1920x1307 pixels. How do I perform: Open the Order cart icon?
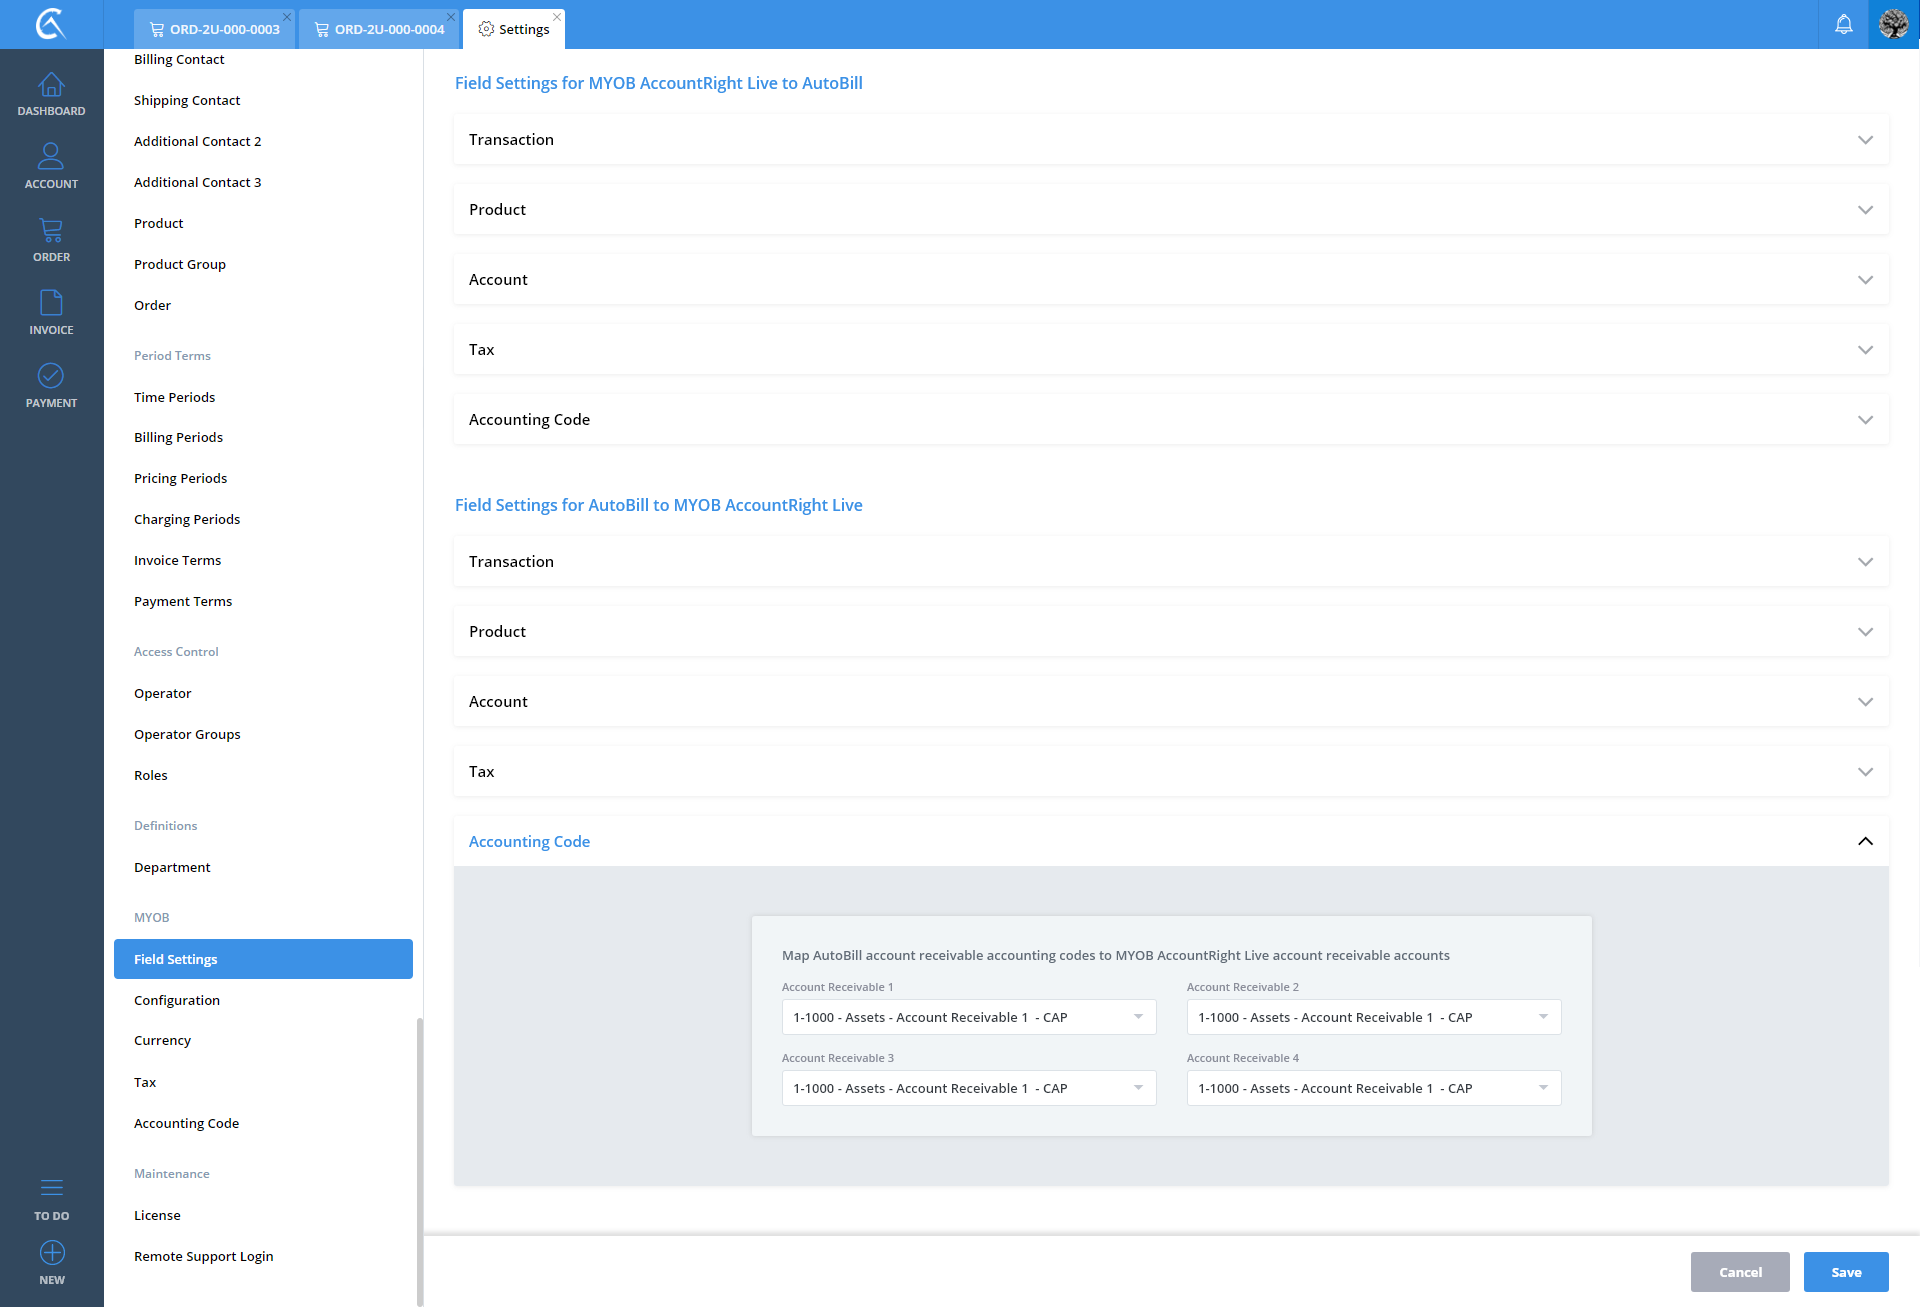point(51,231)
